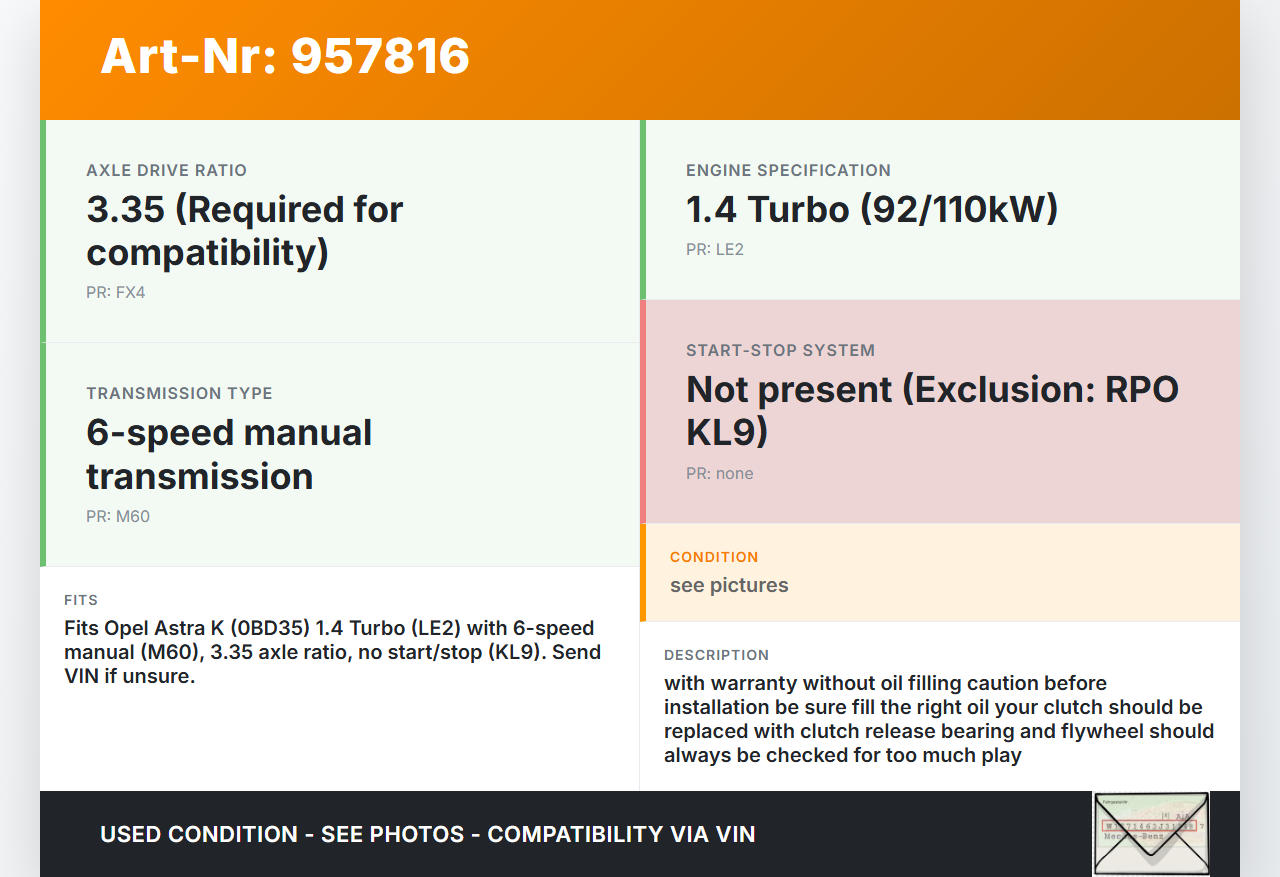The height and width of the screenshot is (877, 1280).
Task: Select the Engine Specification label
Action: (788, 170)
